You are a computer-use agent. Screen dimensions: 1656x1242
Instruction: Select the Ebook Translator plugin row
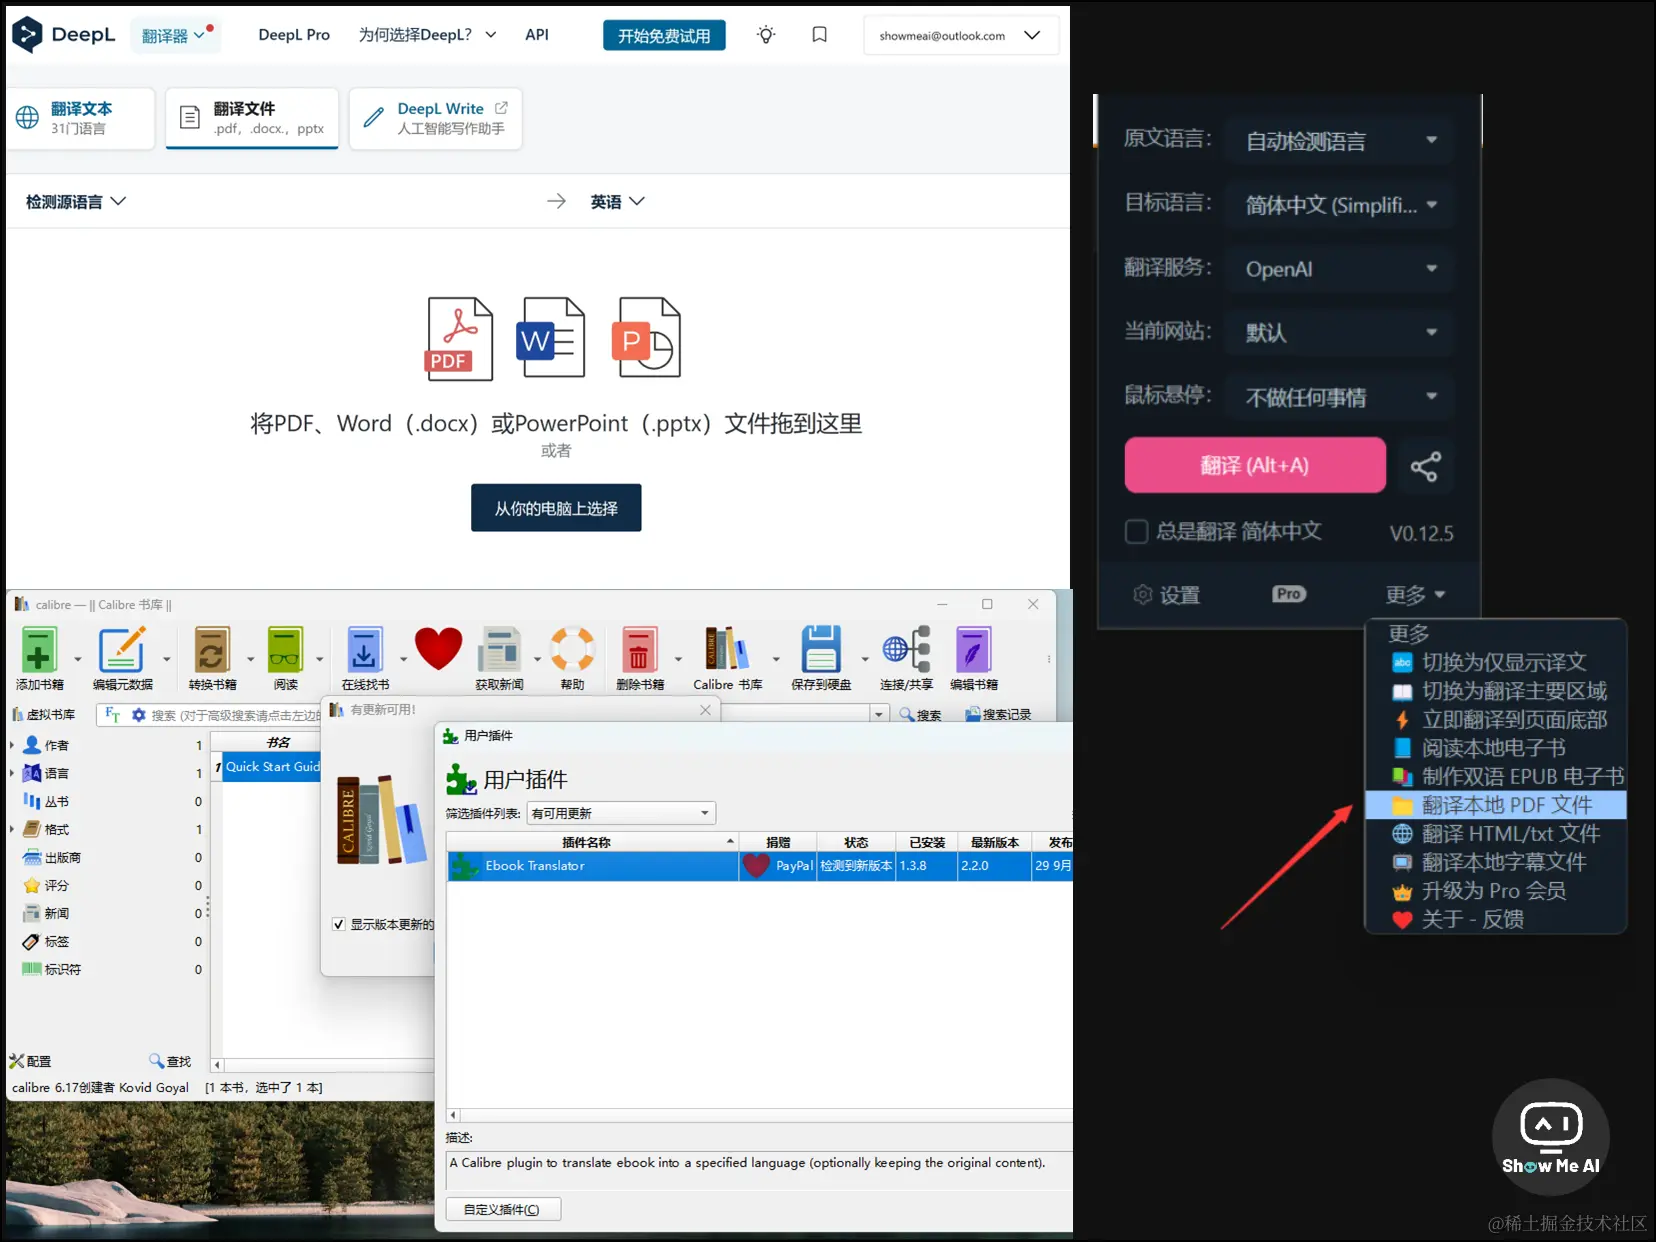tap(760, 866)
